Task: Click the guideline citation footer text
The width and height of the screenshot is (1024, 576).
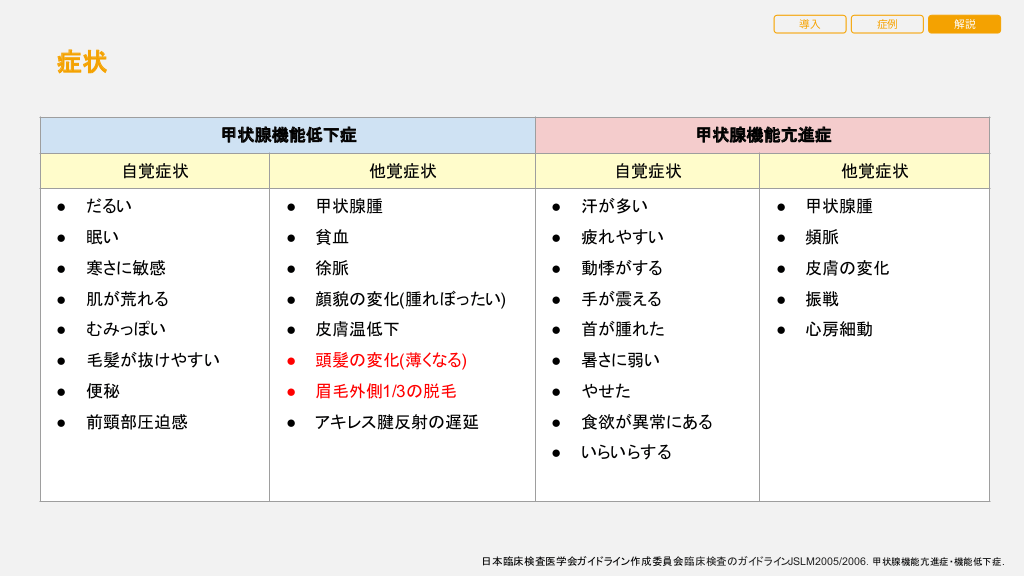Action: 742,562
